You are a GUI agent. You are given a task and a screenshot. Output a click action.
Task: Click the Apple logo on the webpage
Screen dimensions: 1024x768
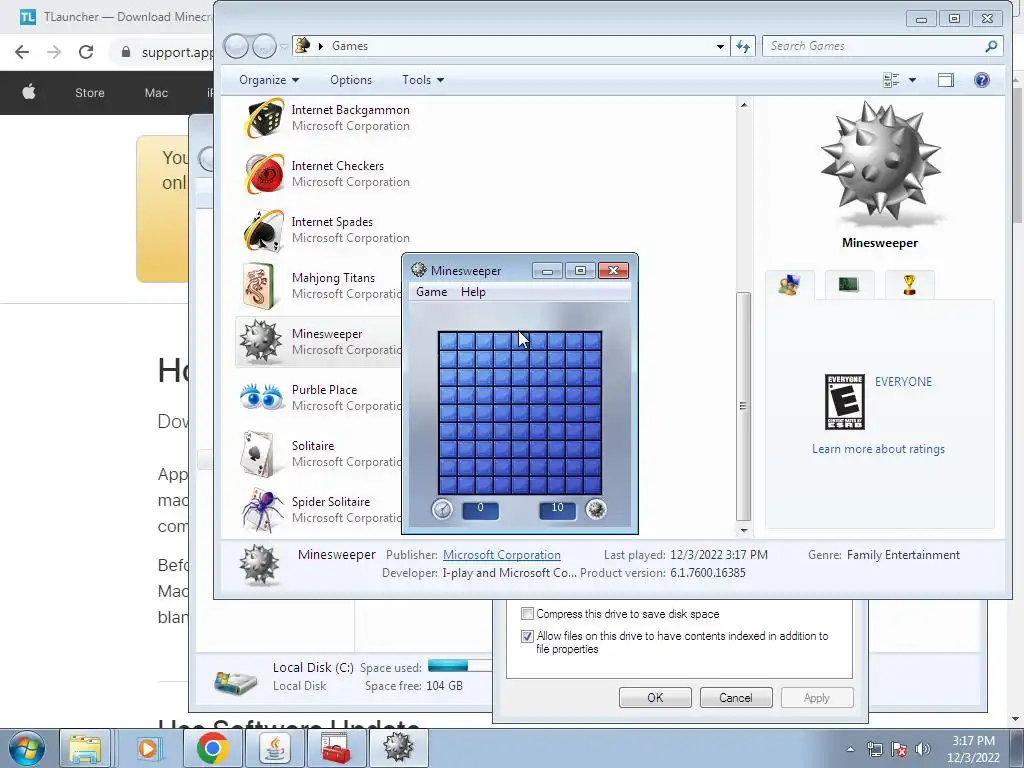tap(29, 92)
